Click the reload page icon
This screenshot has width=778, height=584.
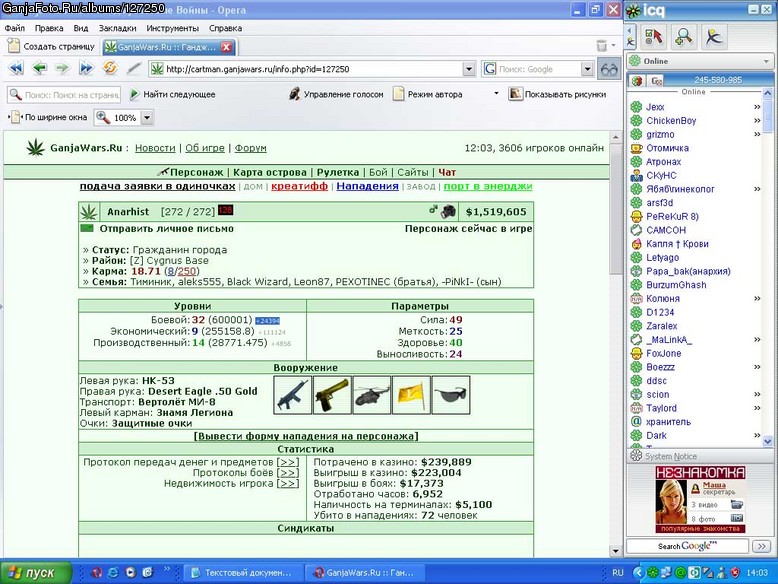pos(110,67)
